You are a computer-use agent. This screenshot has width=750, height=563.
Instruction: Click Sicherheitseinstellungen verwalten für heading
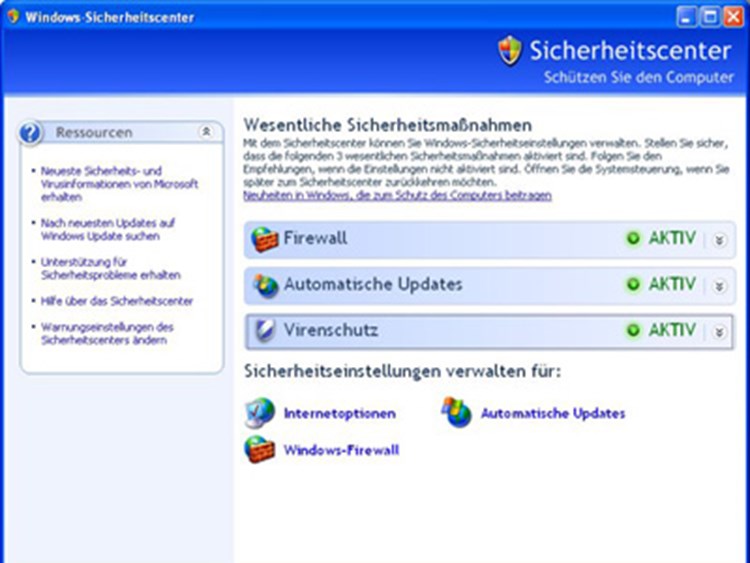coord(402,371)
